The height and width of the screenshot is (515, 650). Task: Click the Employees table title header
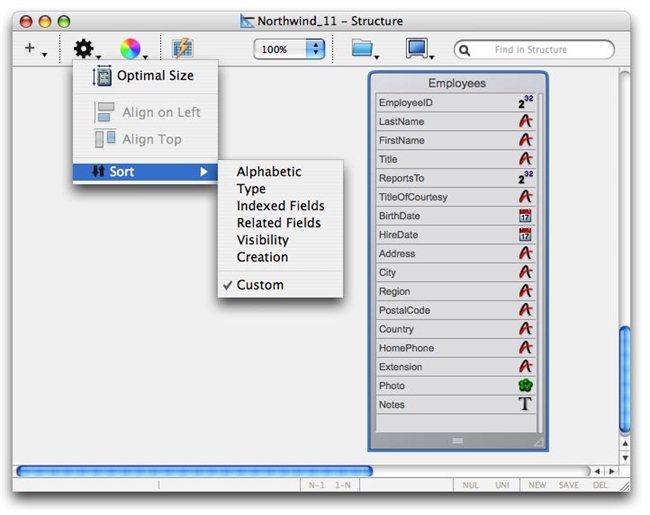[x=457, y=84]
